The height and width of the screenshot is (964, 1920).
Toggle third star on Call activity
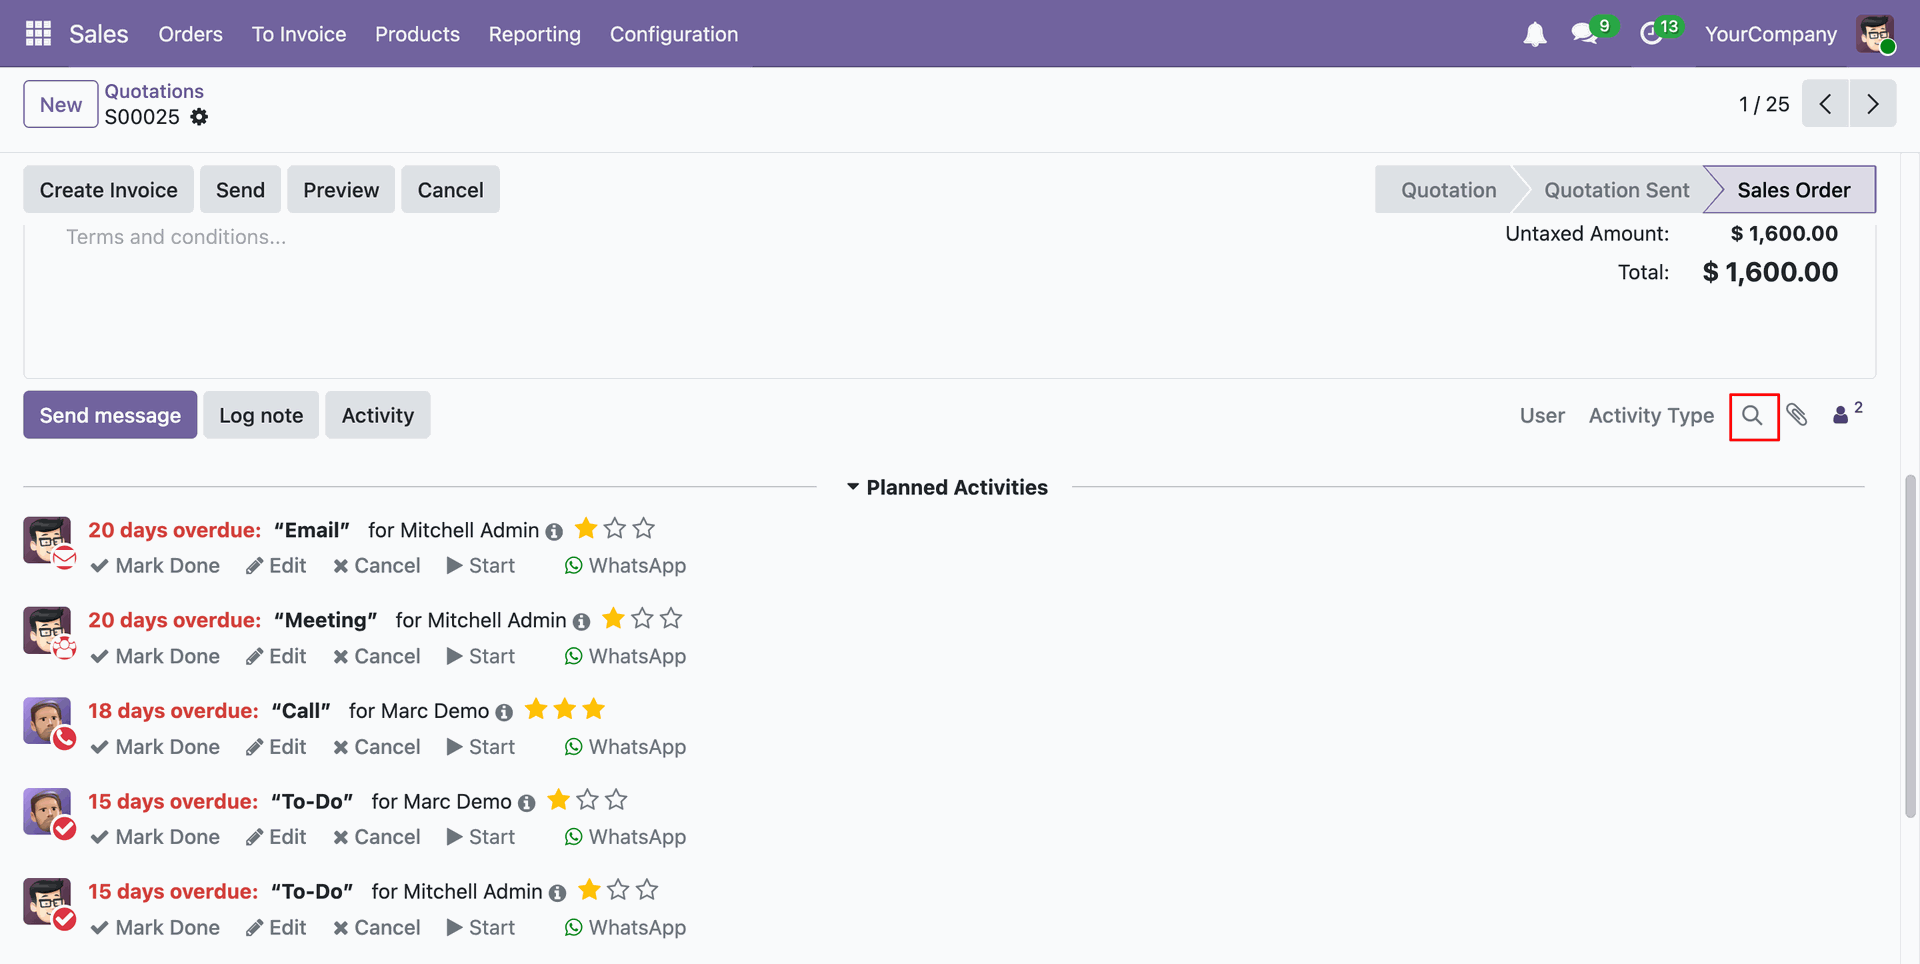click(594, 709)
